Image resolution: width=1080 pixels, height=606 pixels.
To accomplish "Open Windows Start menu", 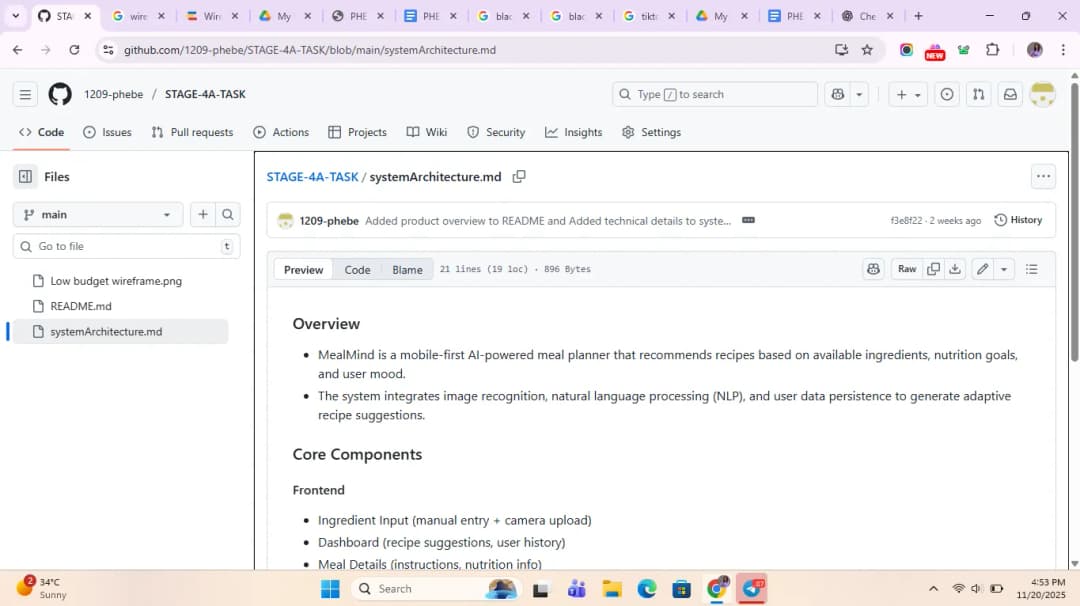I will tap(331, 589).
